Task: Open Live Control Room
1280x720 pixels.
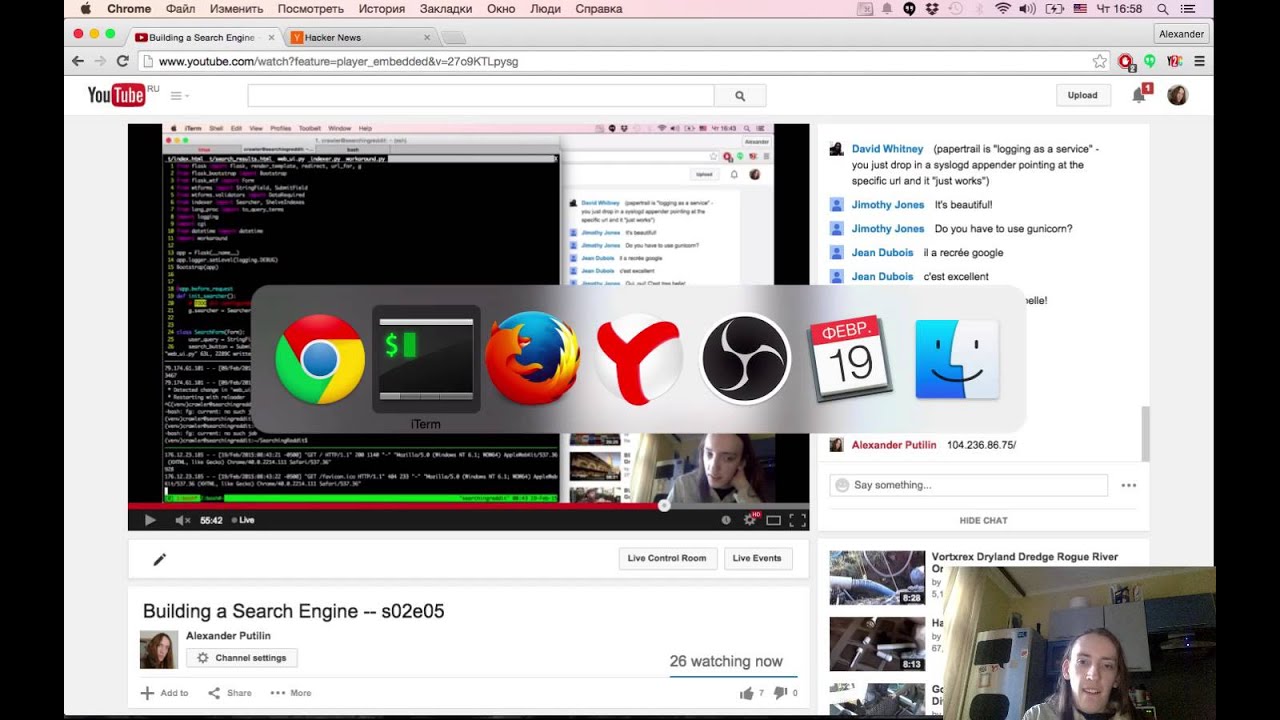Action: [667, 558]
